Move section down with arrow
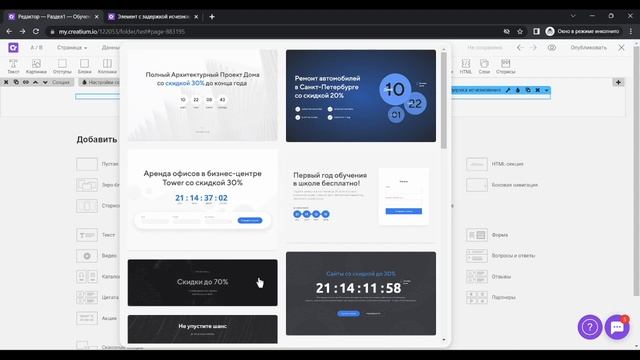Viewport: 640px width, 360px height. point(45,82)
